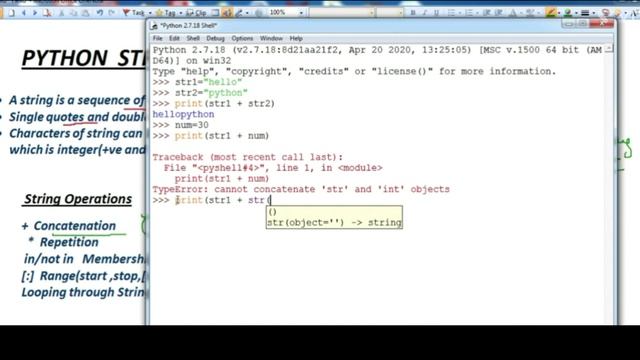Open the File menu in Python Shell
The height and width of the screenshot is (360, 640).
pyautogui.click(x=158, y=38)
